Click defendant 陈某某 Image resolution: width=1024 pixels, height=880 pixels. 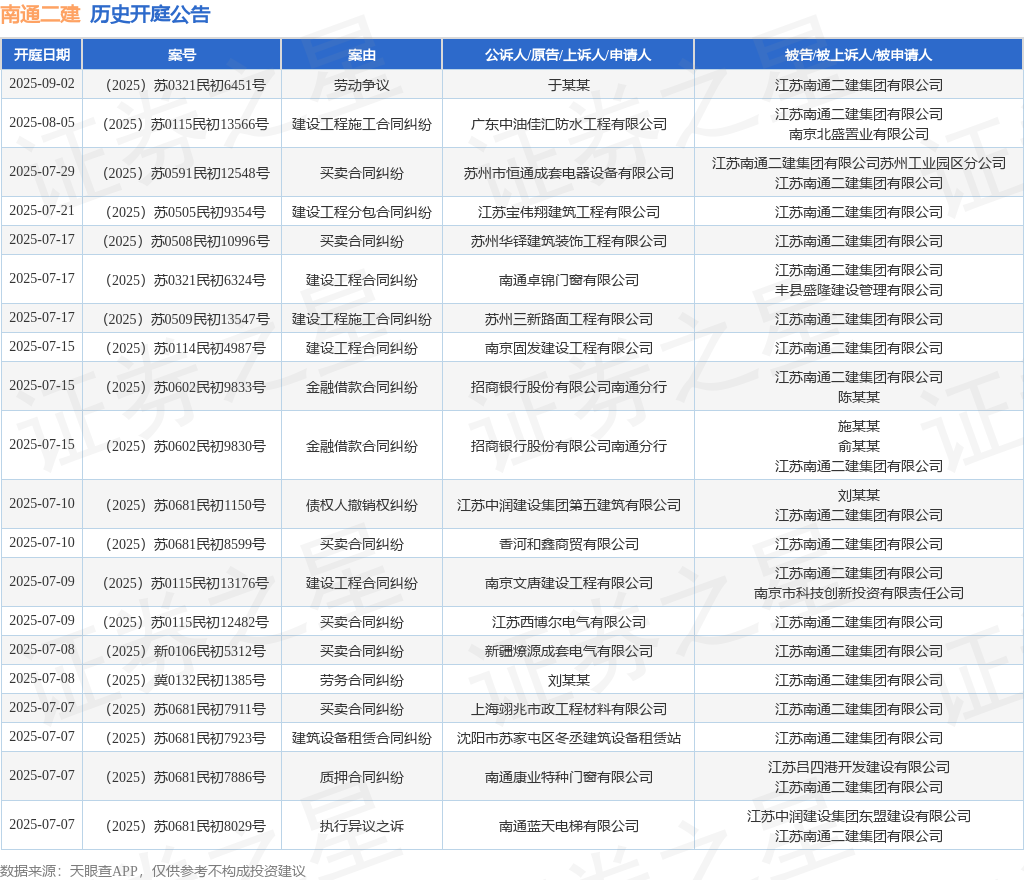859,397
